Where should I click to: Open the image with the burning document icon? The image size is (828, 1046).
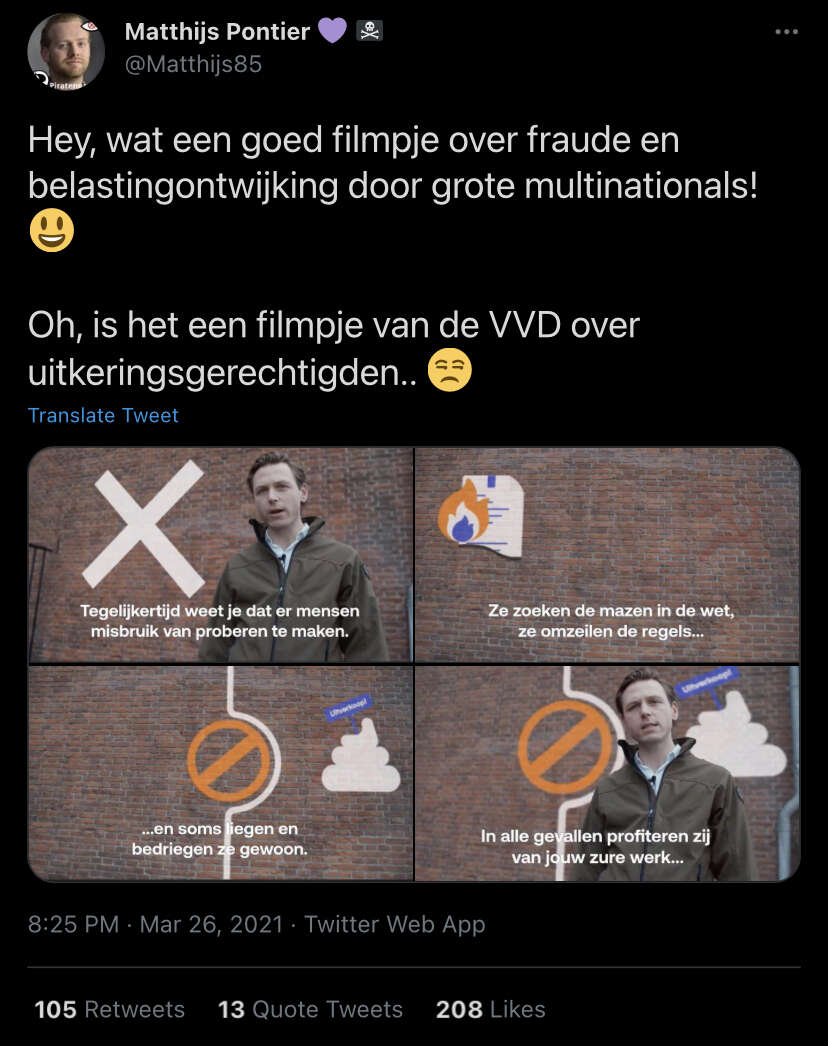click(607, 555)
